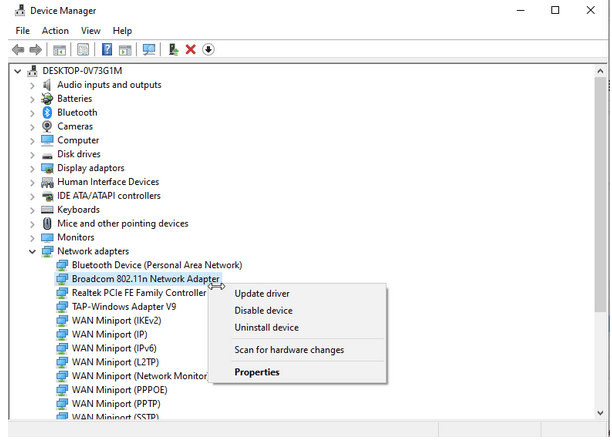
Task: Click the Keyboards category icon
Action: pos(47,210)
